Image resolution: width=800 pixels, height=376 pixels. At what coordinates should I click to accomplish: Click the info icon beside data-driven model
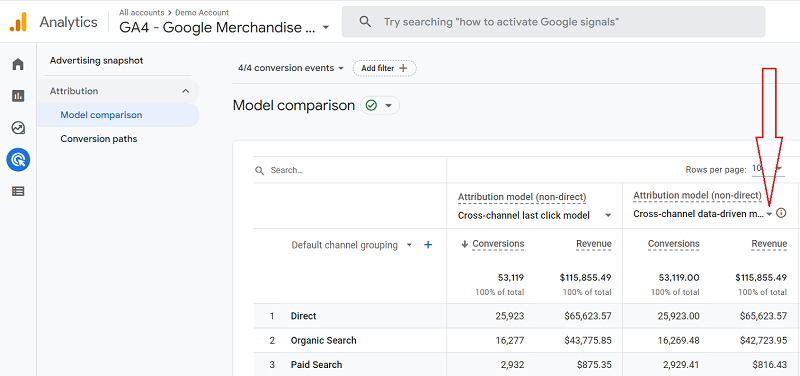[781, 213]
